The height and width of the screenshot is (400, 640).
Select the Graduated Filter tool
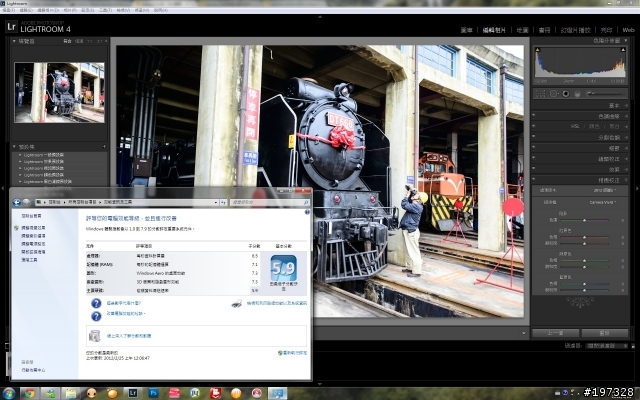577,93
